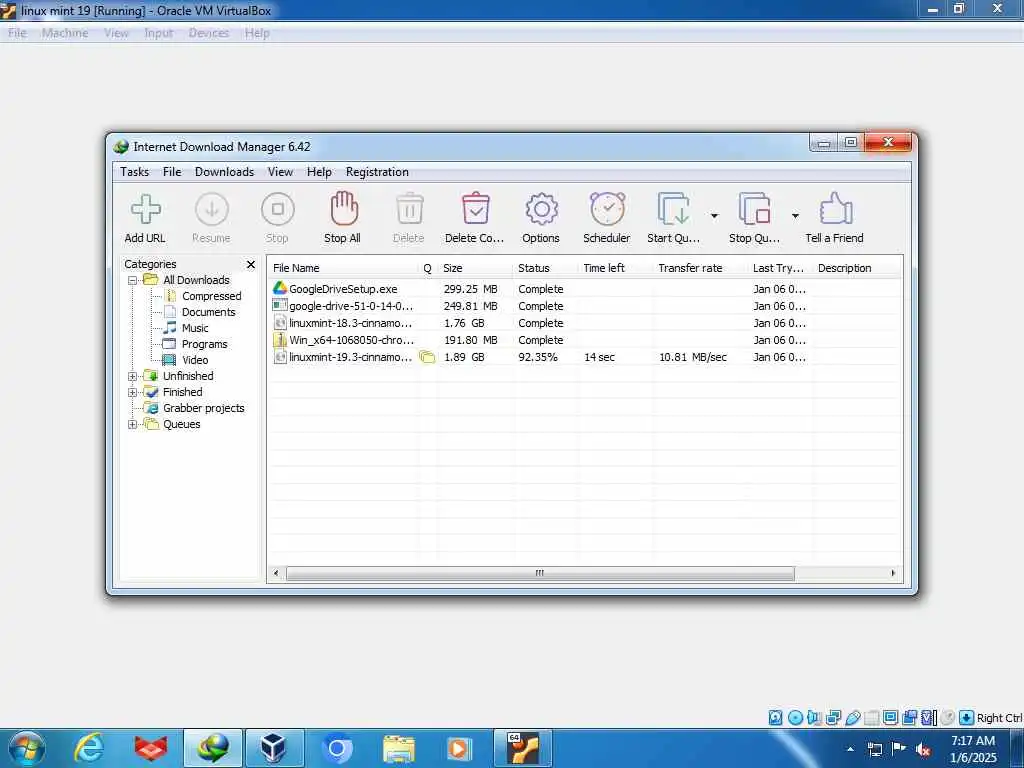Viewport: 1024px width, 768px height.
Task: Expand the Finished category node
Action: pyautogui.click(x=133, y=392)
